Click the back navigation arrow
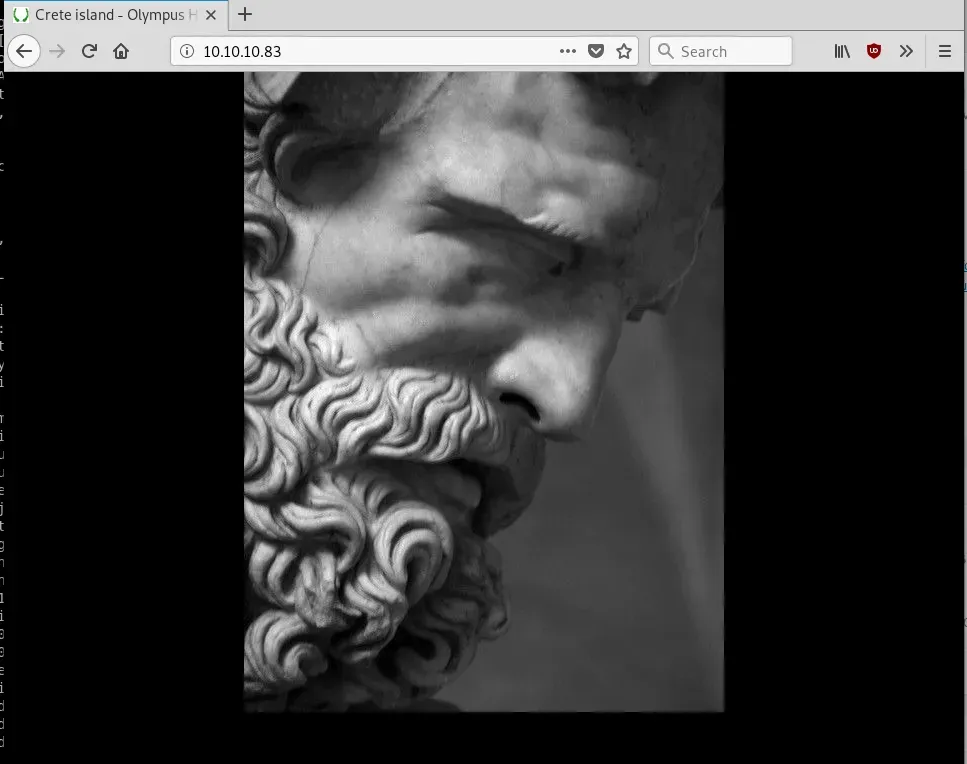This screenshot has height=764, width=967. (x=24, y=52)
